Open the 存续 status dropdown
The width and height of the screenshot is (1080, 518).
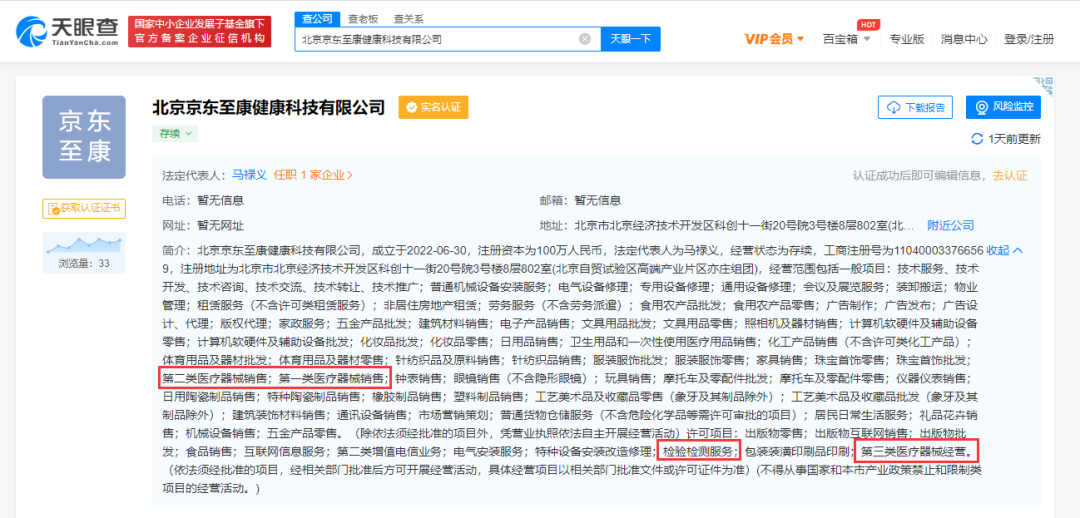point(174,132)
